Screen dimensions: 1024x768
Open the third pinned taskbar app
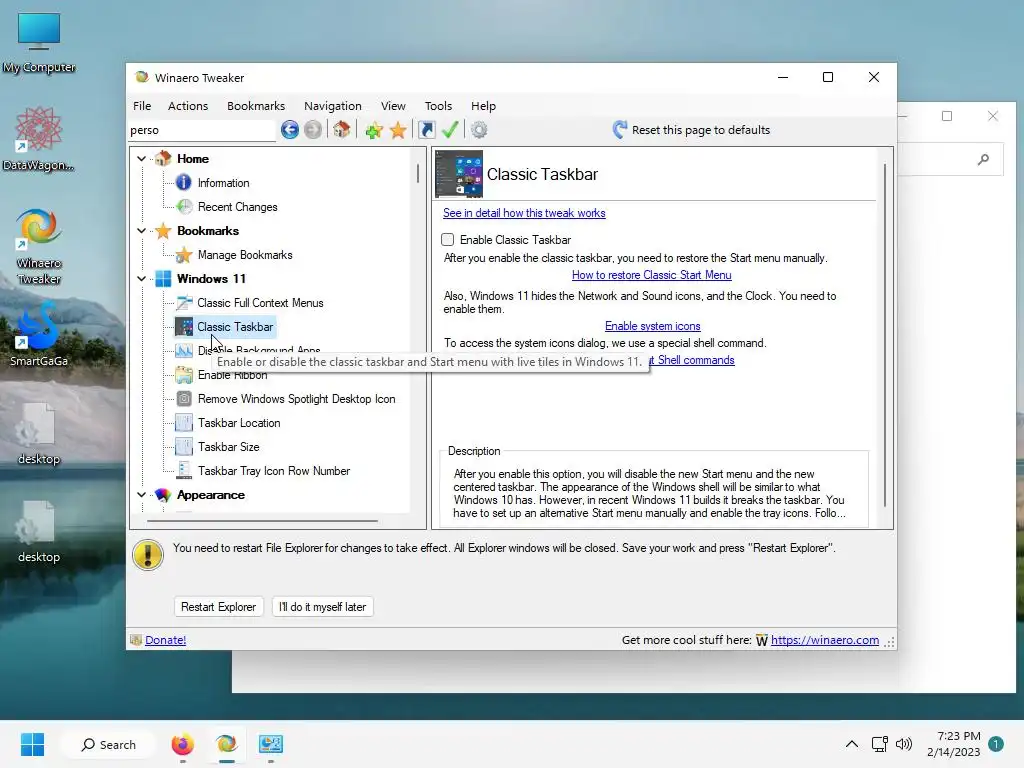pyautogui.click(x=270, y=744)
